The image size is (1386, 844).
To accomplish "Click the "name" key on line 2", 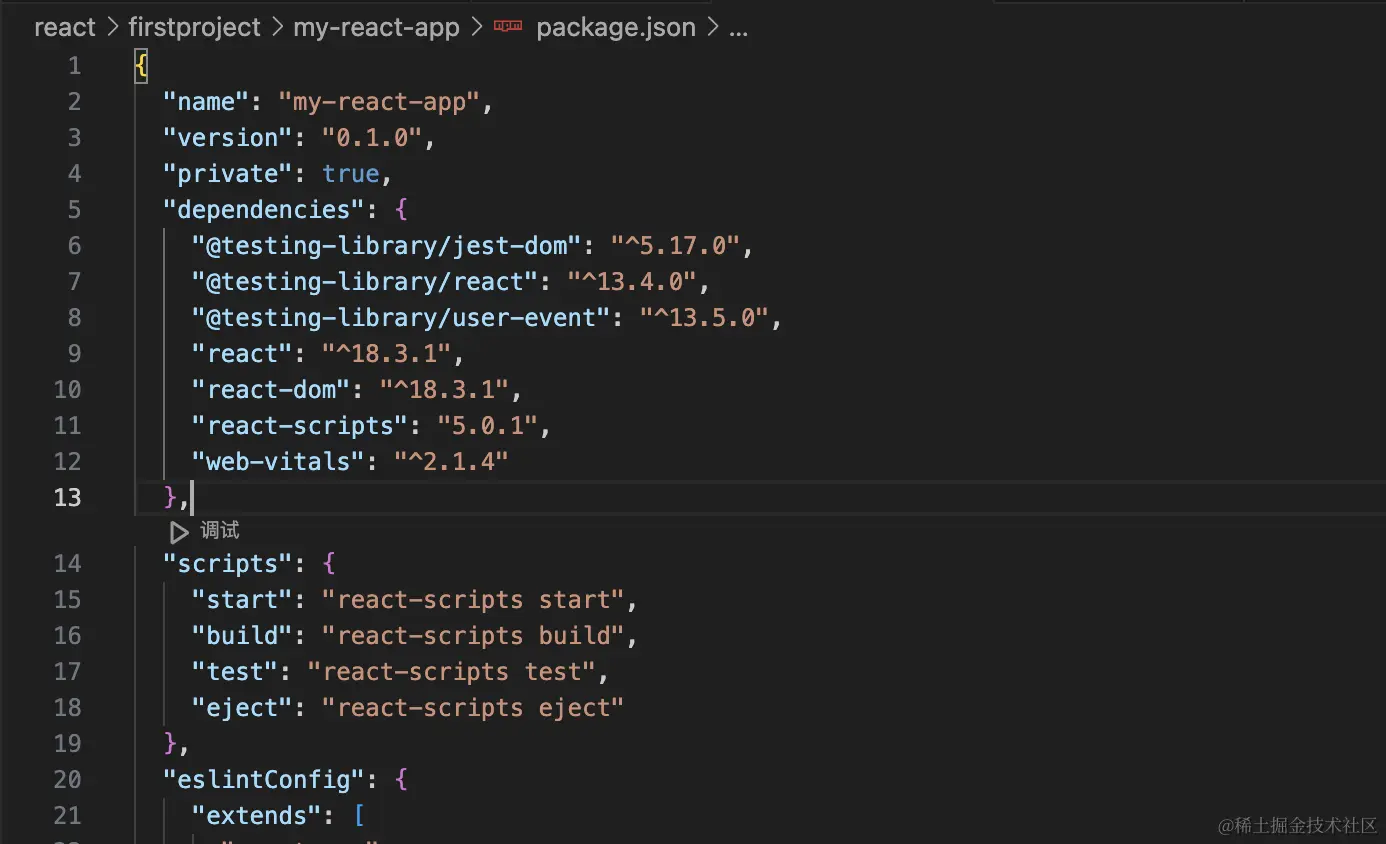I will tap(206, 102).
